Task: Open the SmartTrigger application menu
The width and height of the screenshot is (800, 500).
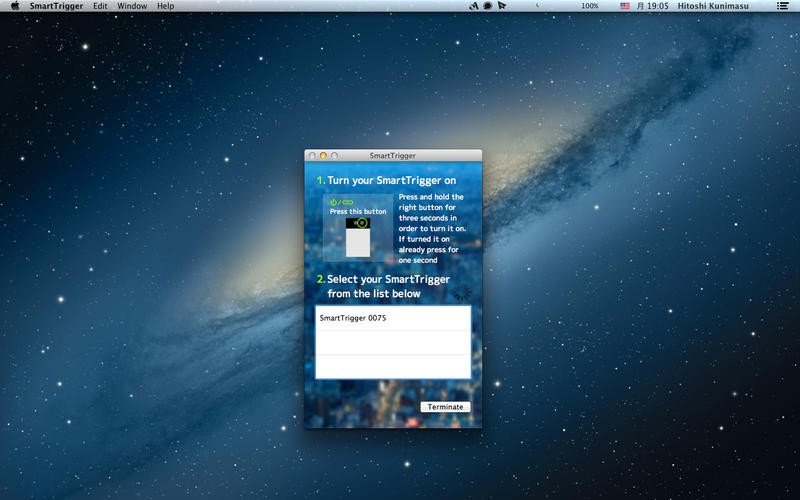Action: [x=56, y=6]
